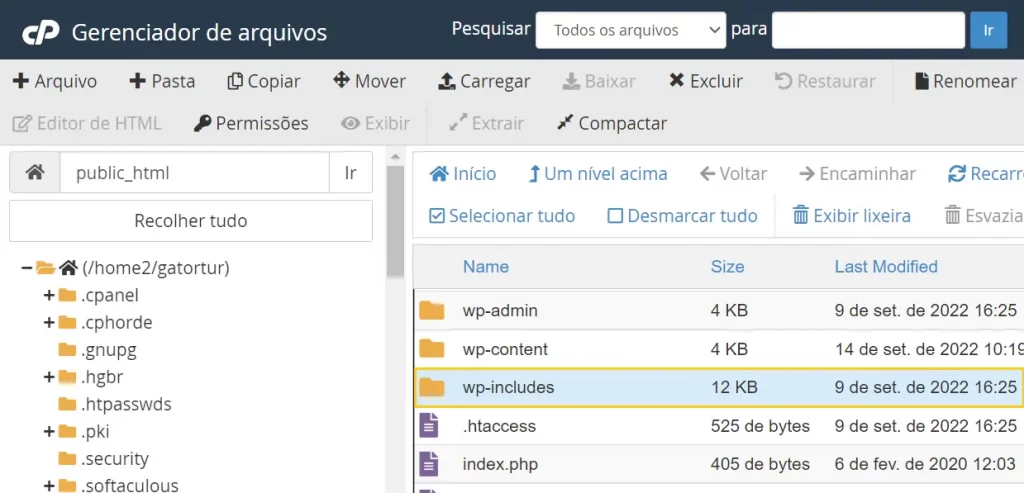Screen dimensions: 1024x493
Task: Click the Mover toolbar button
Action: pyautogui.click(x=369, y=81)
